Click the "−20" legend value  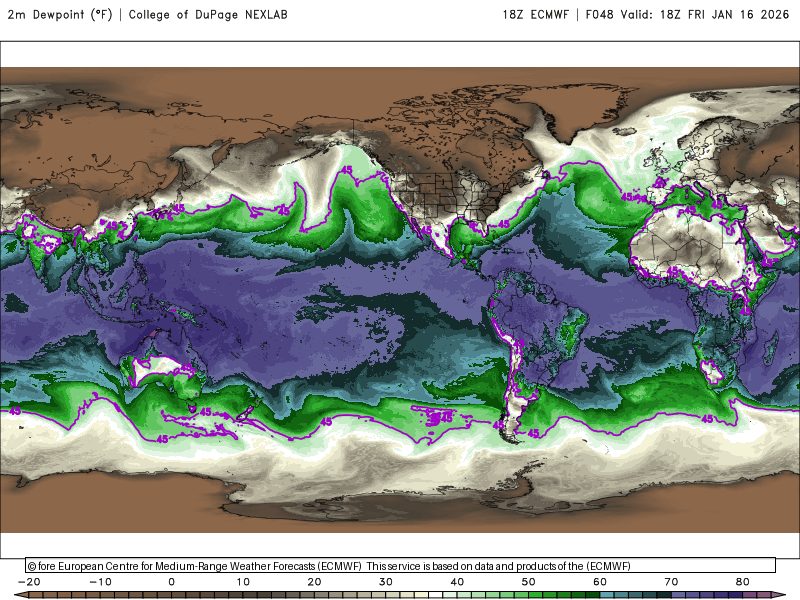pyautogui.click(x=29, y=582)
